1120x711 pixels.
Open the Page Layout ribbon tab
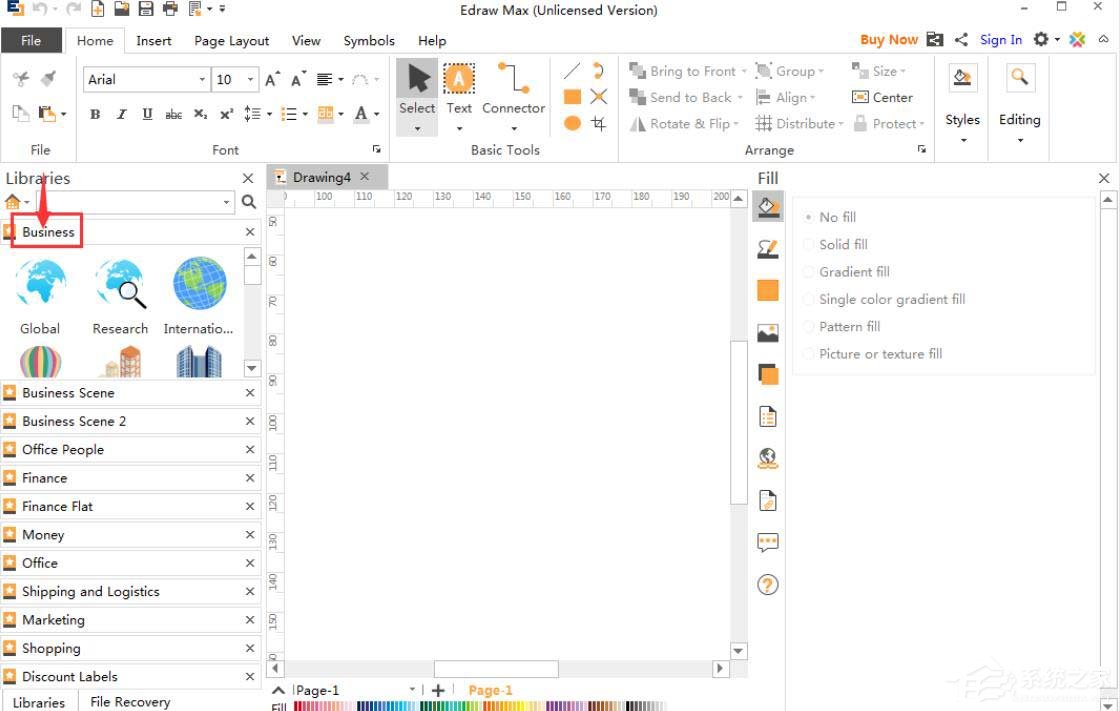point(231,41)
